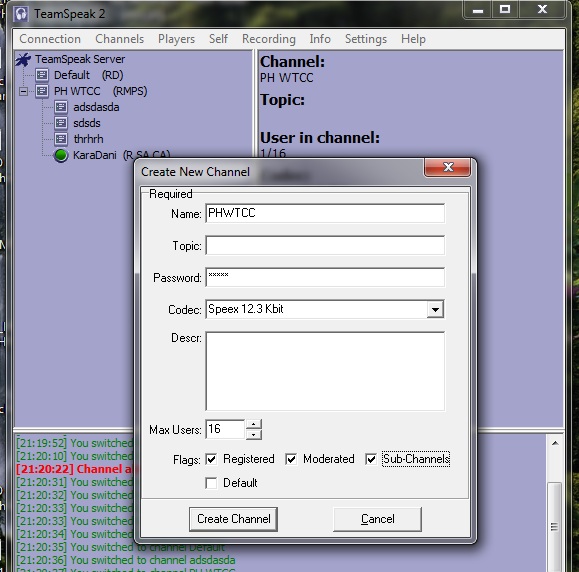Click the PH WTCC channel icon
Viewport: 579px width, 572px height.
(42, 91)
